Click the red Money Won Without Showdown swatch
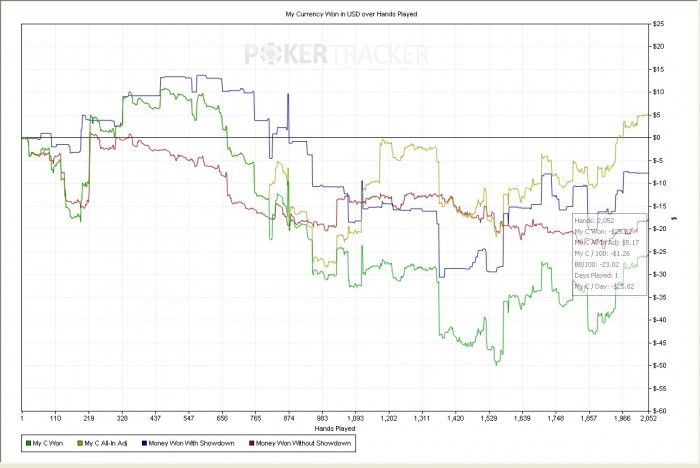Screen dimensions: 700x468 click(x=252, y=442)
